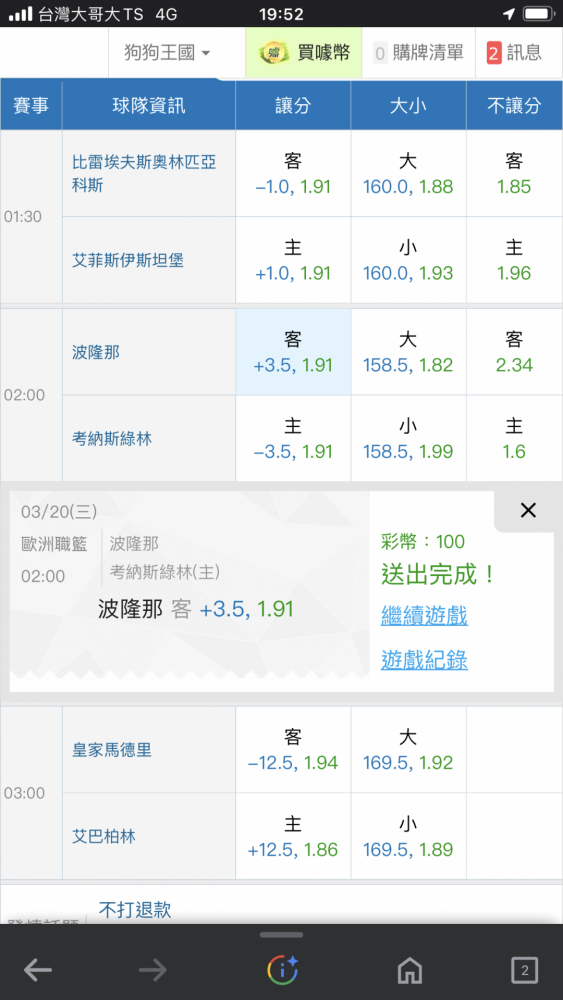Screen dimensions: 563x1000
Task: Open the 購牌清單 cart with 0 badge
Action: click(x=418, y=53)
